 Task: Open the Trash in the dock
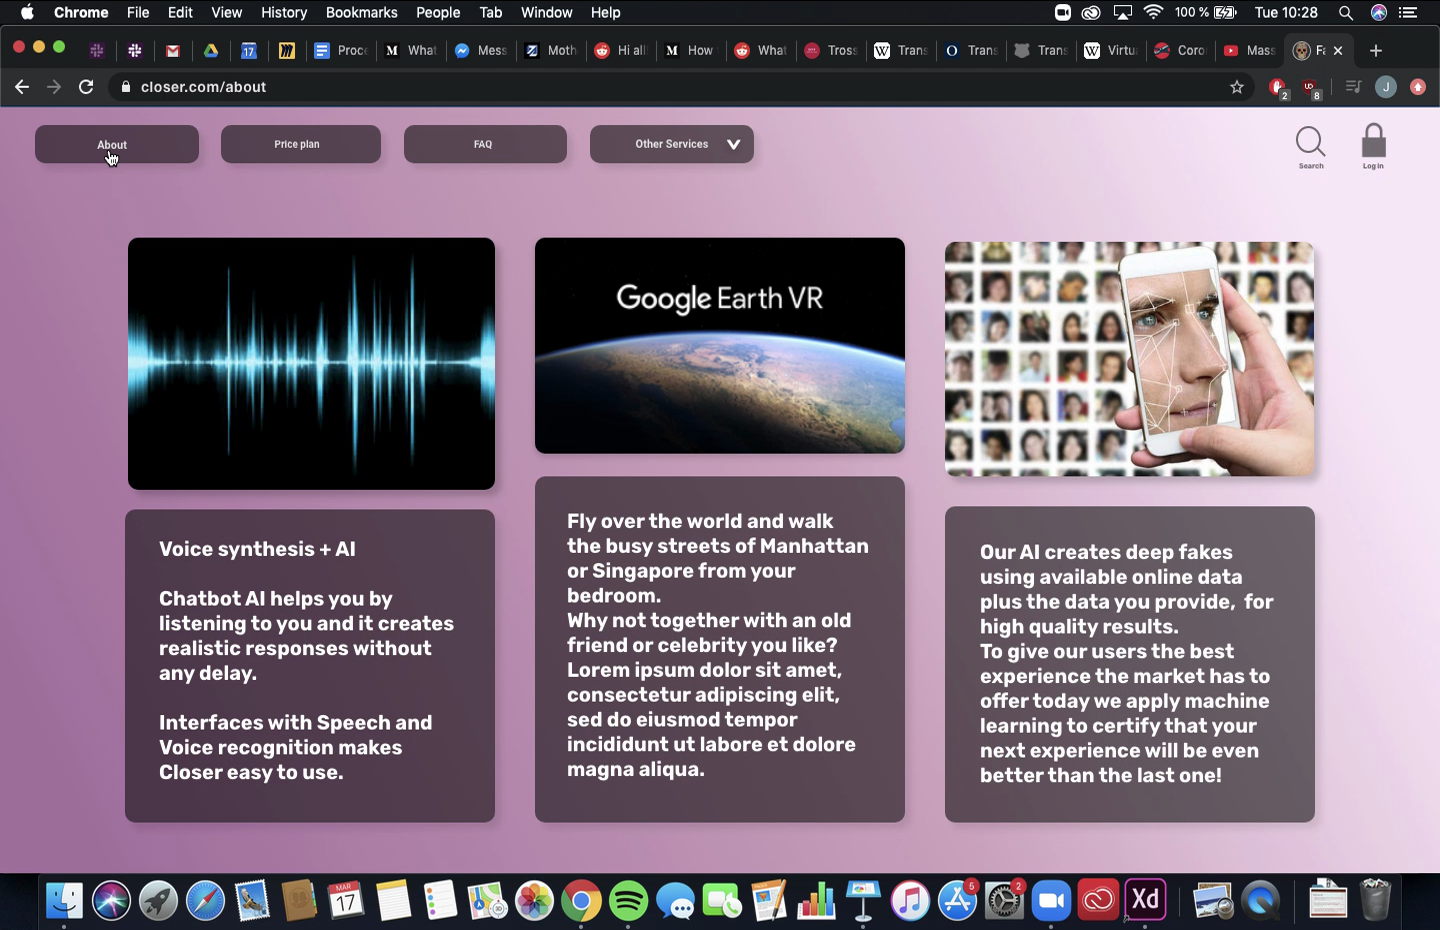coord(1376,901)
